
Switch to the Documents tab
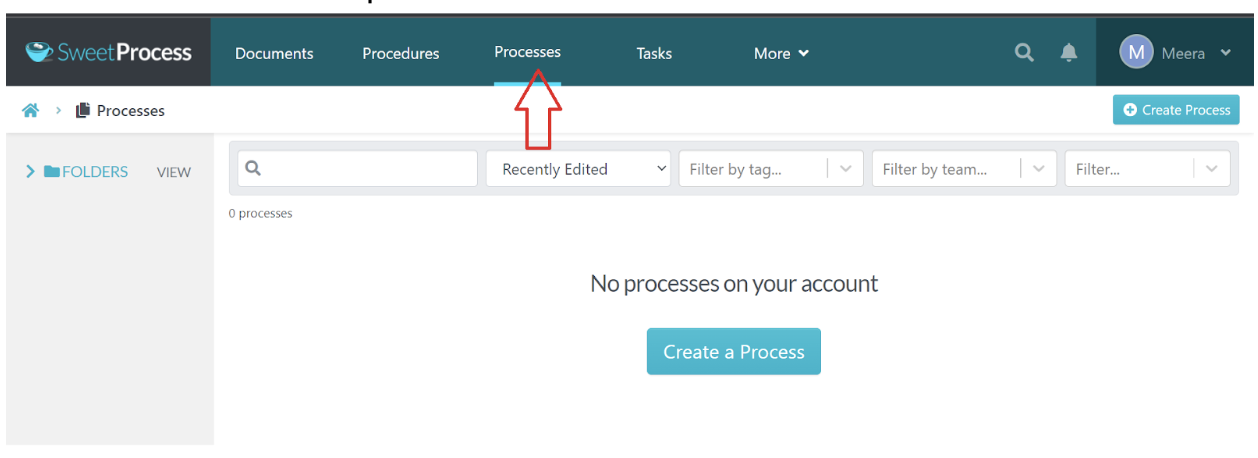tap(274, 54)
